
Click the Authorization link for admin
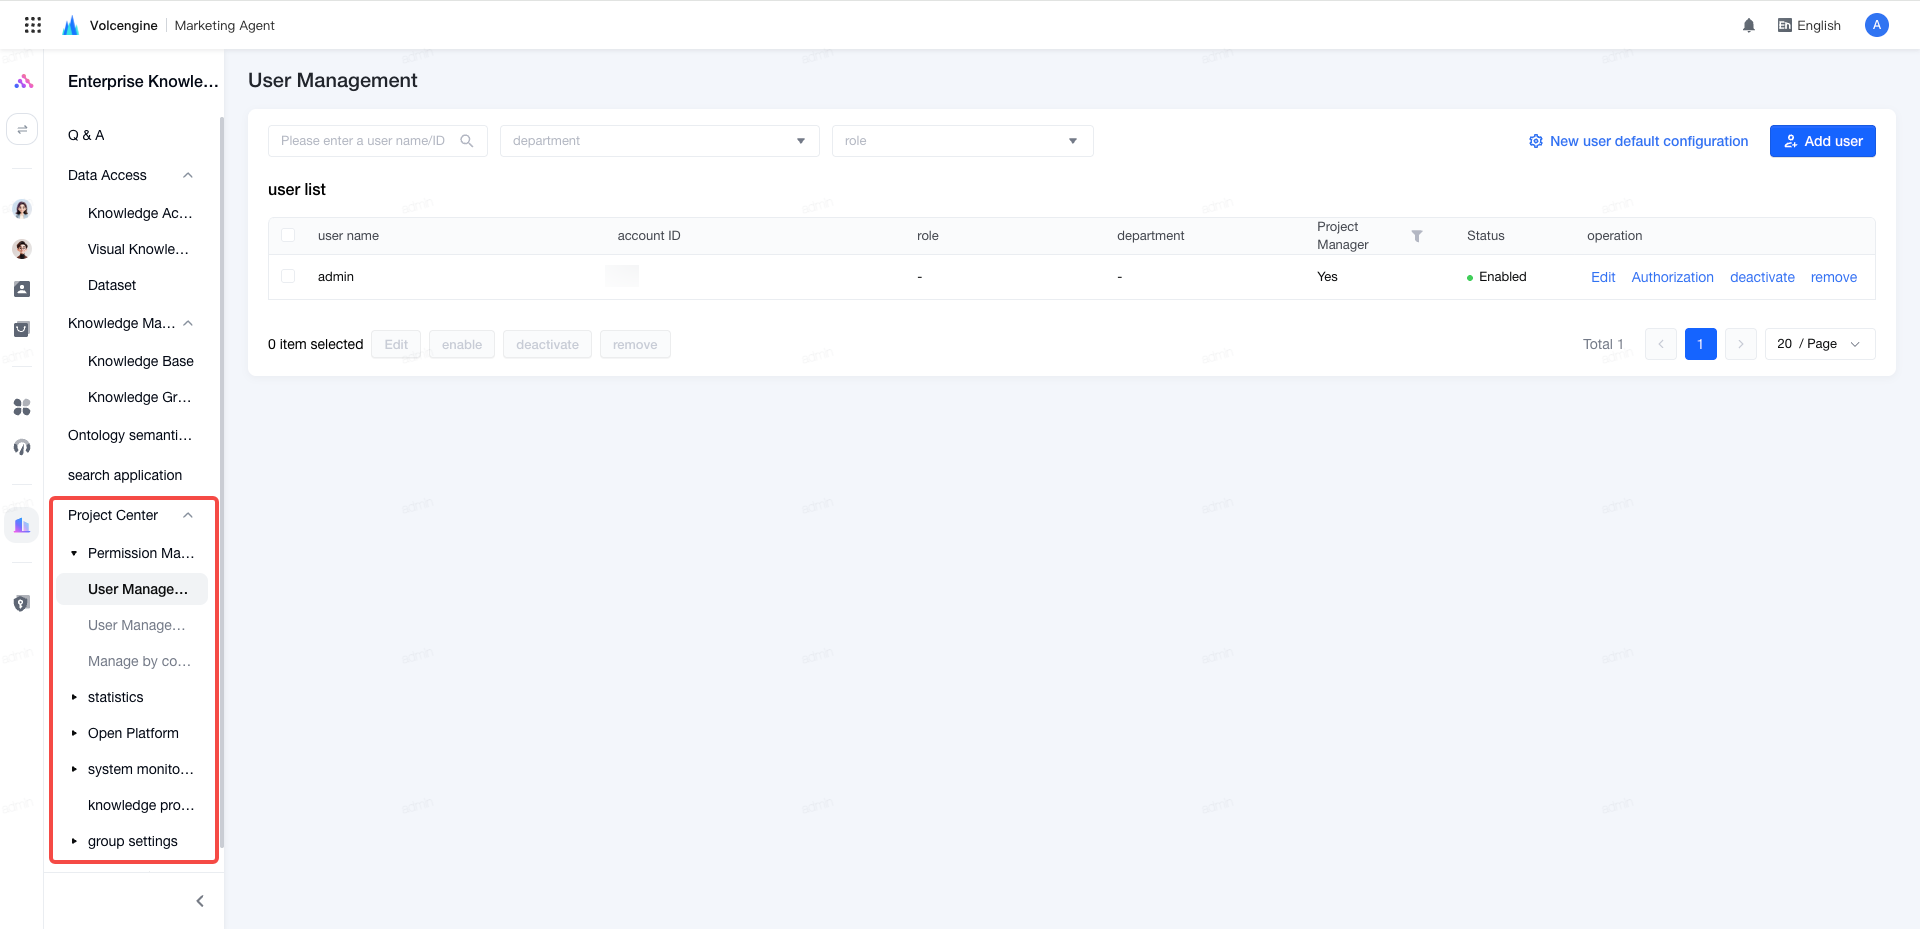point(1672,277)
